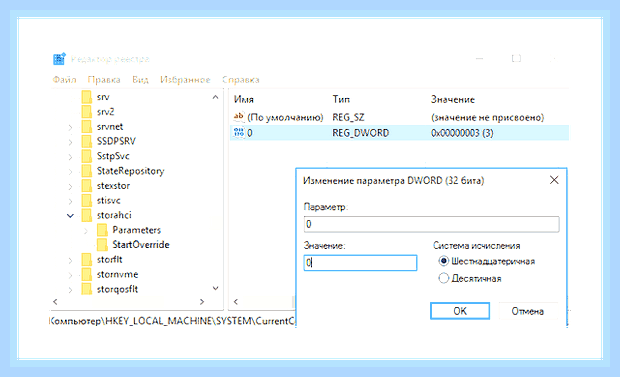Viewport: 620px width, 377px height.
Task: Click the string value icon for (По умолчанию)
Action: coord(238,117)
